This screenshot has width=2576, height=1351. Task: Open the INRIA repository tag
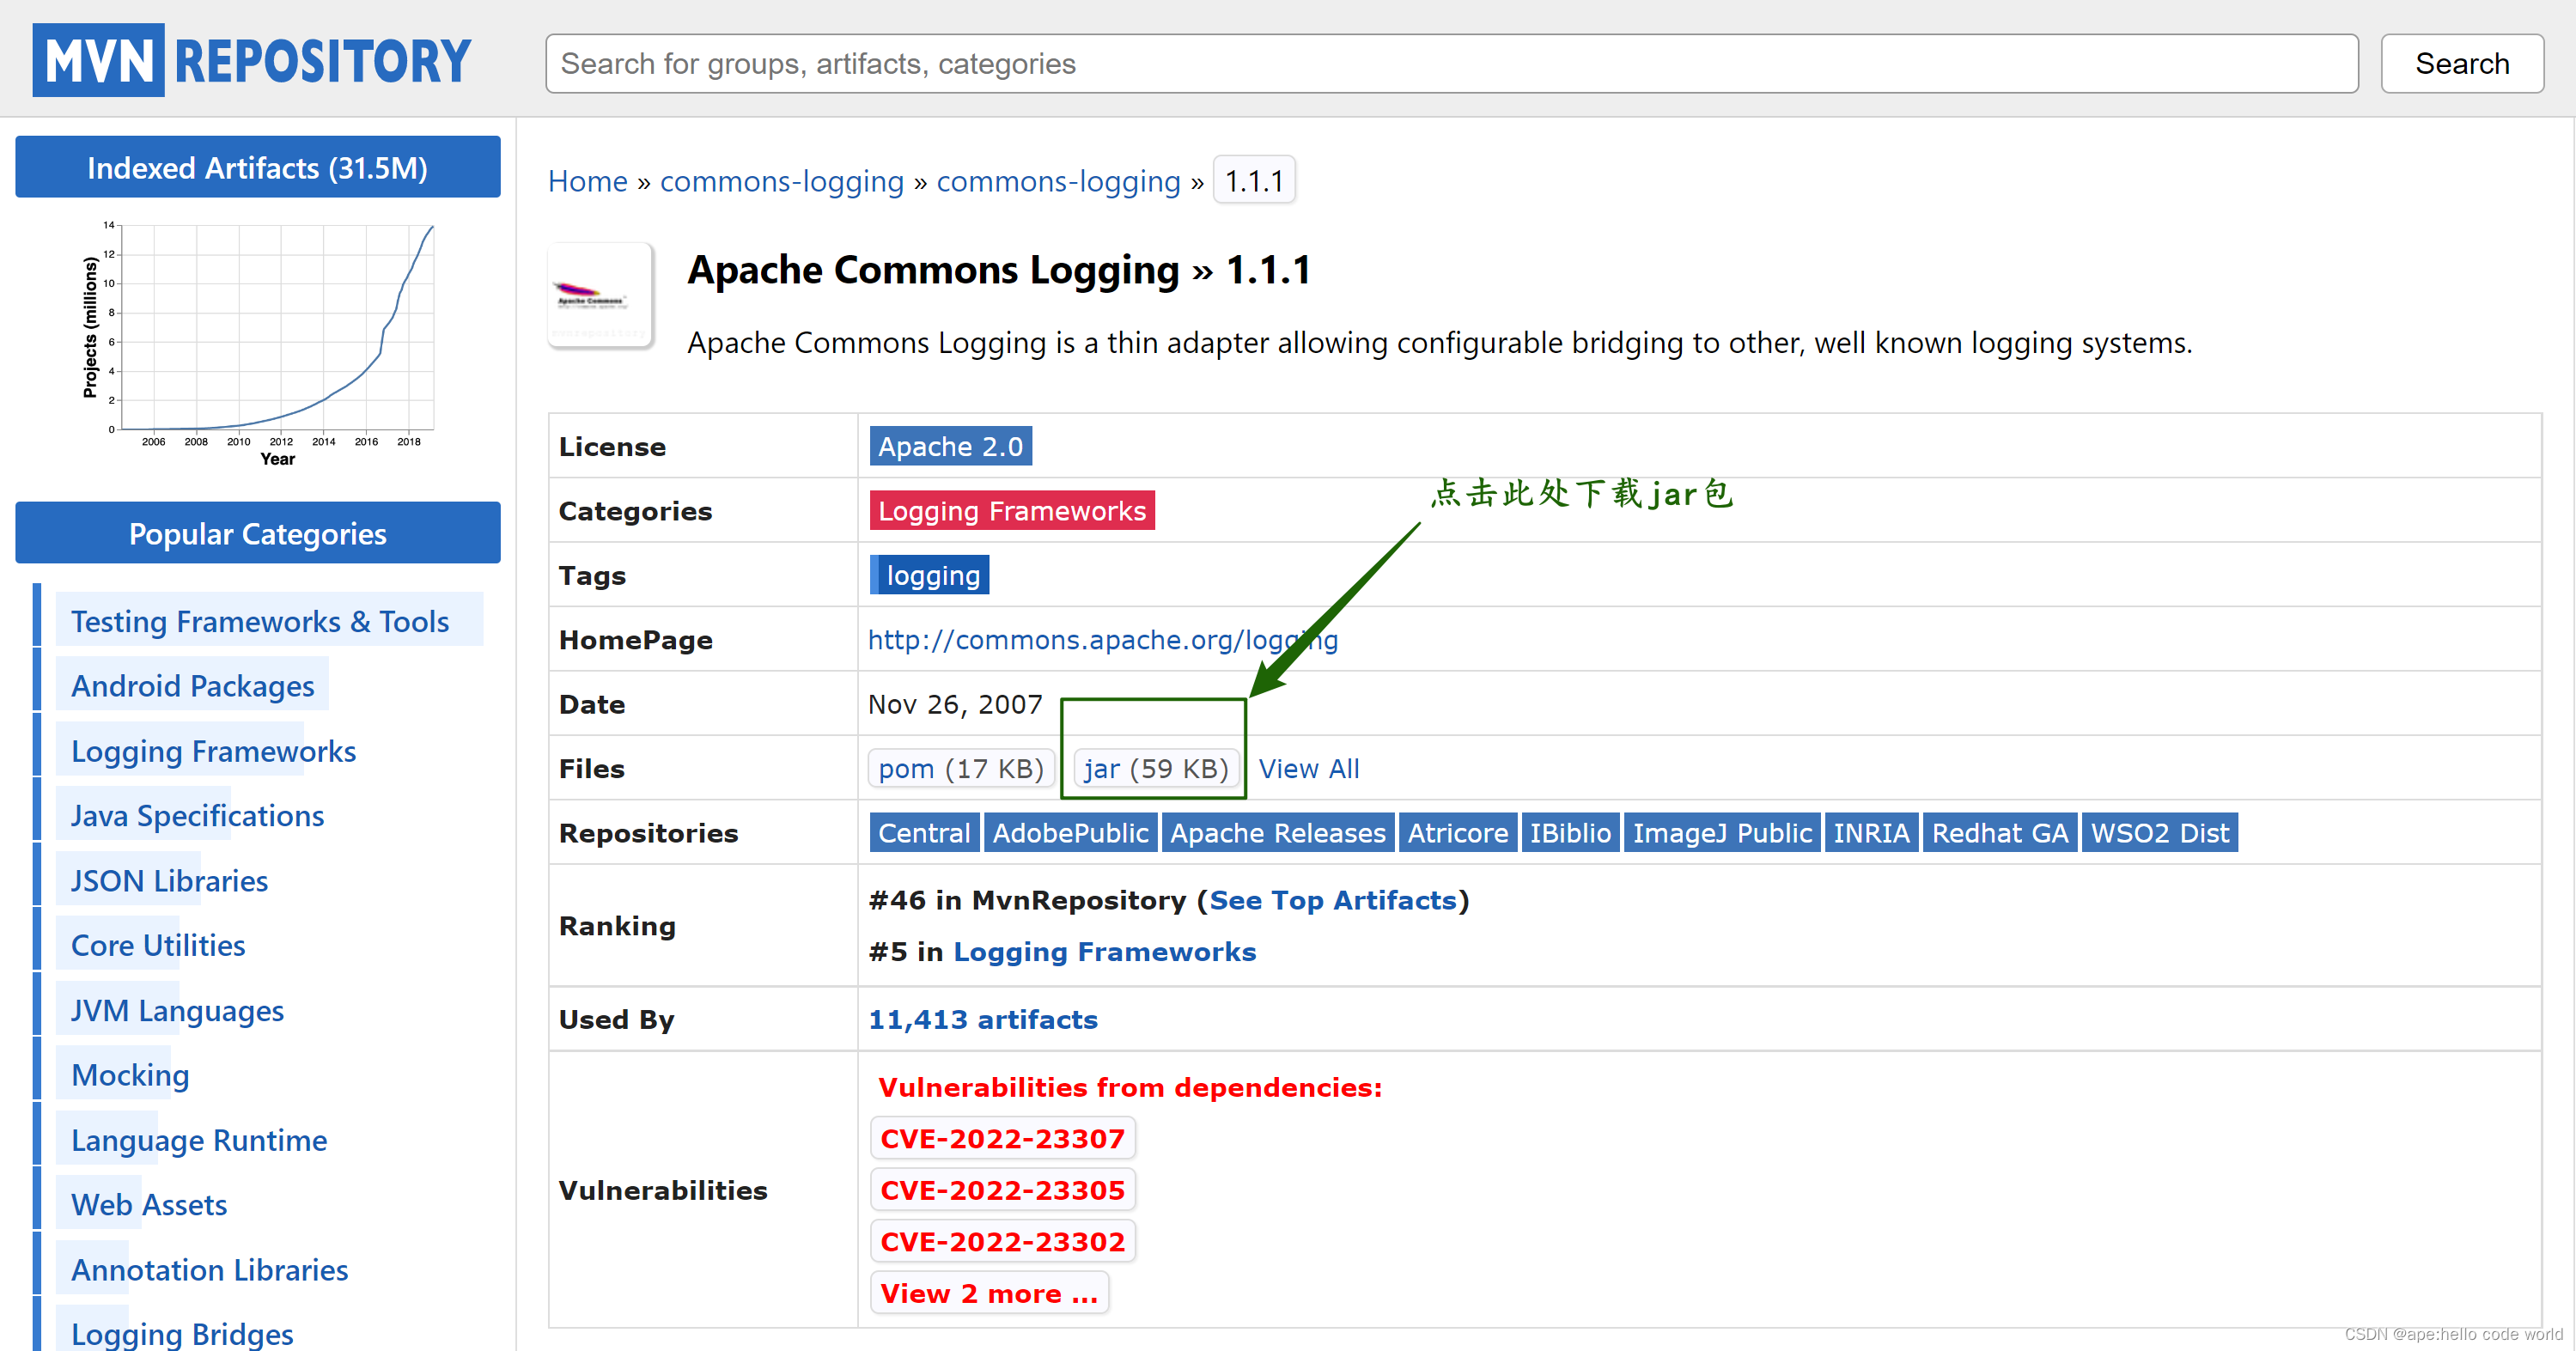(x=1870, y=833)
